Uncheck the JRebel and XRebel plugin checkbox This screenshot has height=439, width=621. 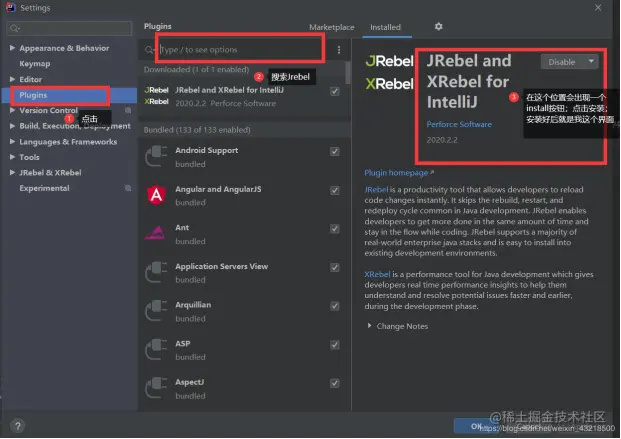pos(335,92)
